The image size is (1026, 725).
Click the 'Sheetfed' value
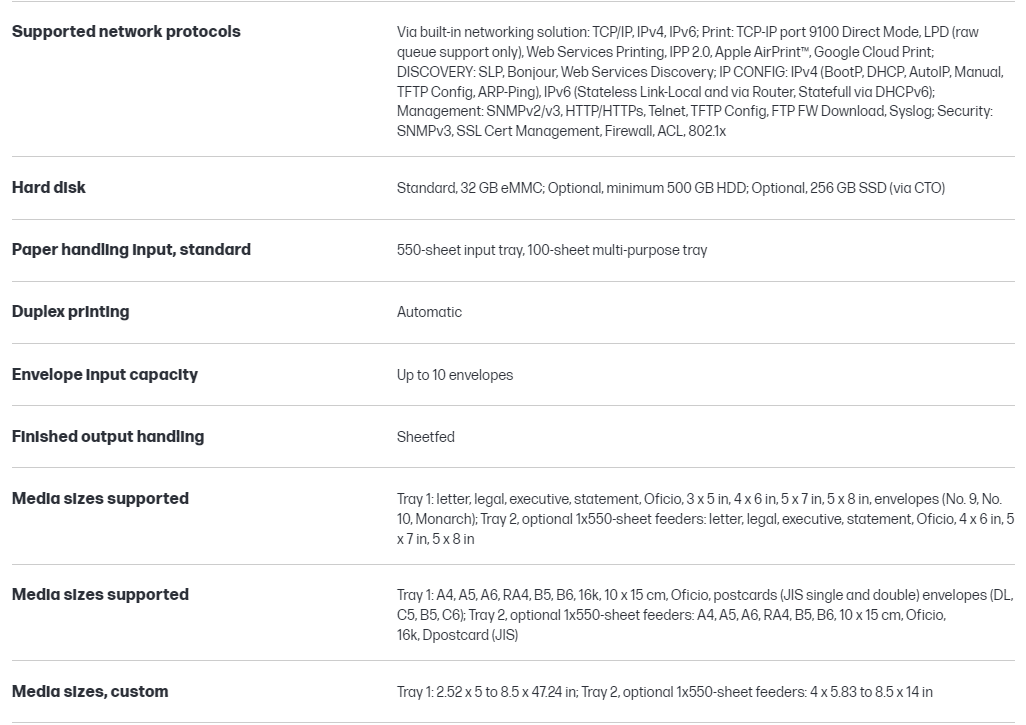click(426, 437)
